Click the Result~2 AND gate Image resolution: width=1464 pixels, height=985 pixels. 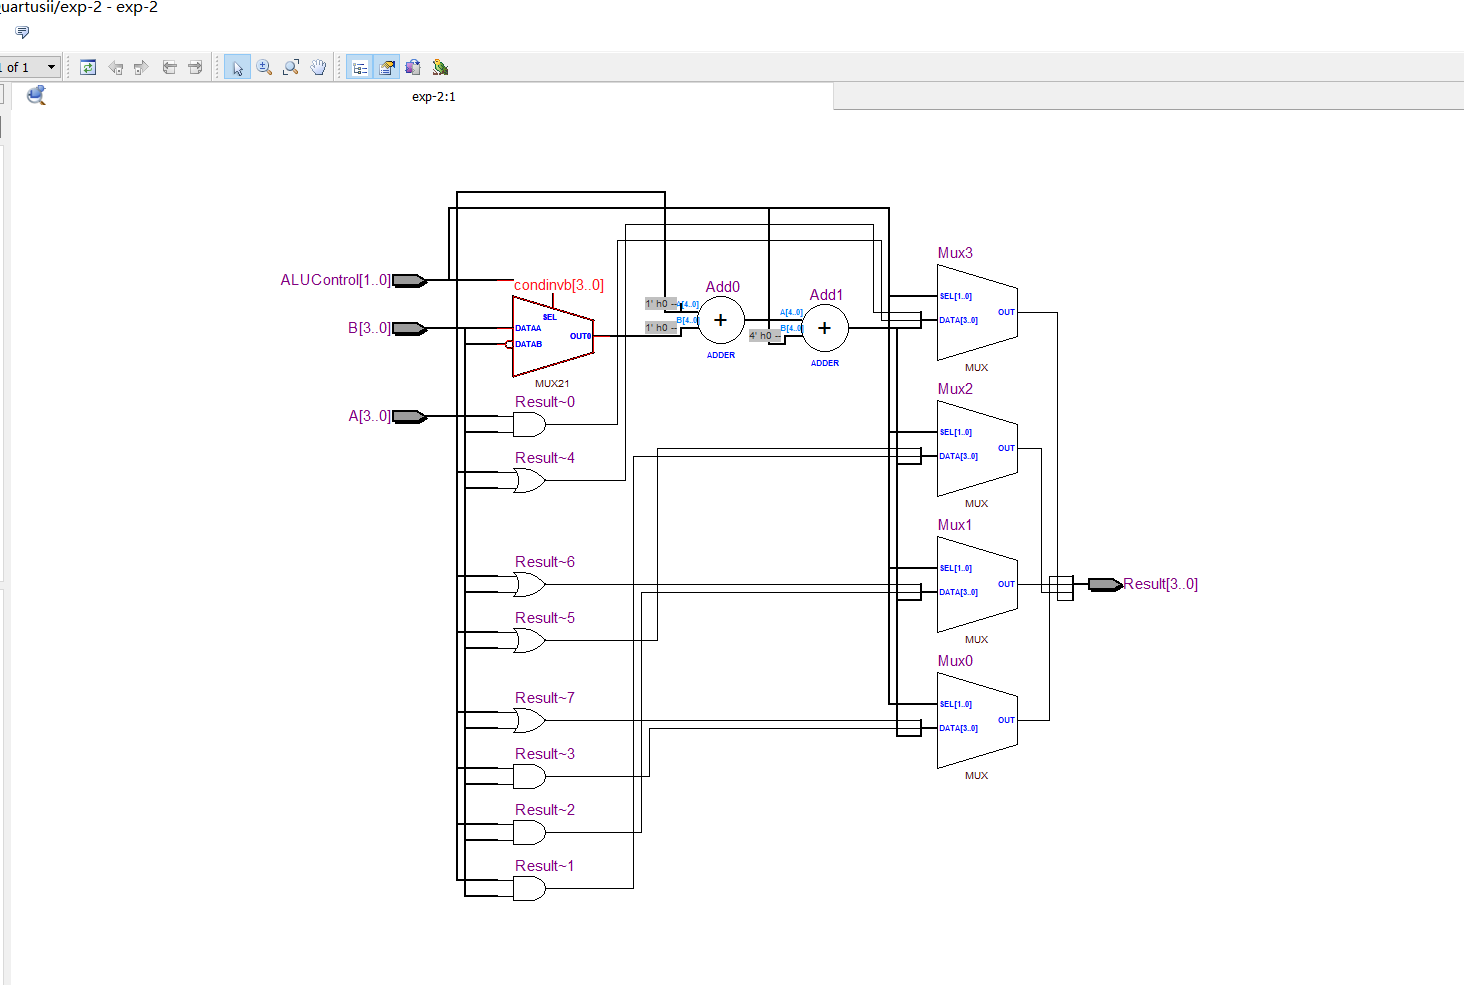(529, 833)
